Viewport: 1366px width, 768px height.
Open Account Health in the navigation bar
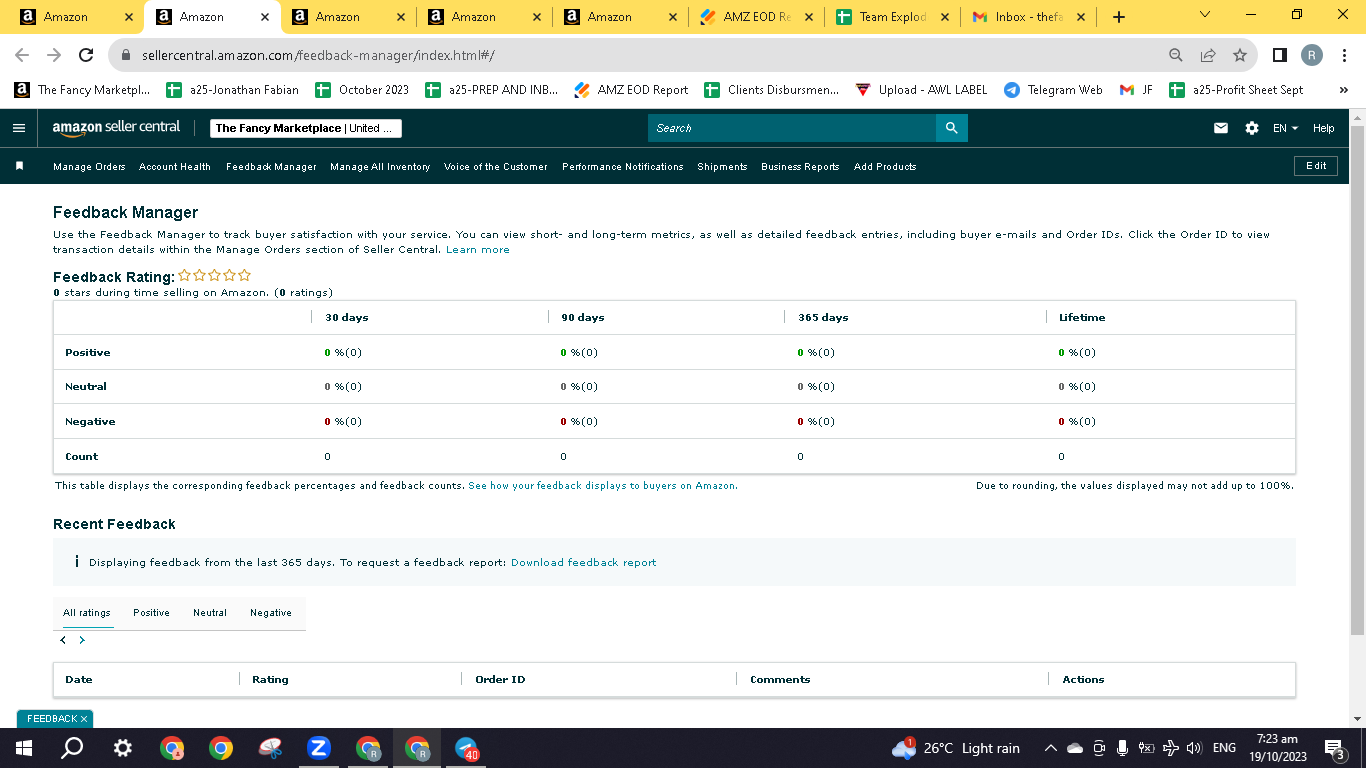tap(175, 167)
